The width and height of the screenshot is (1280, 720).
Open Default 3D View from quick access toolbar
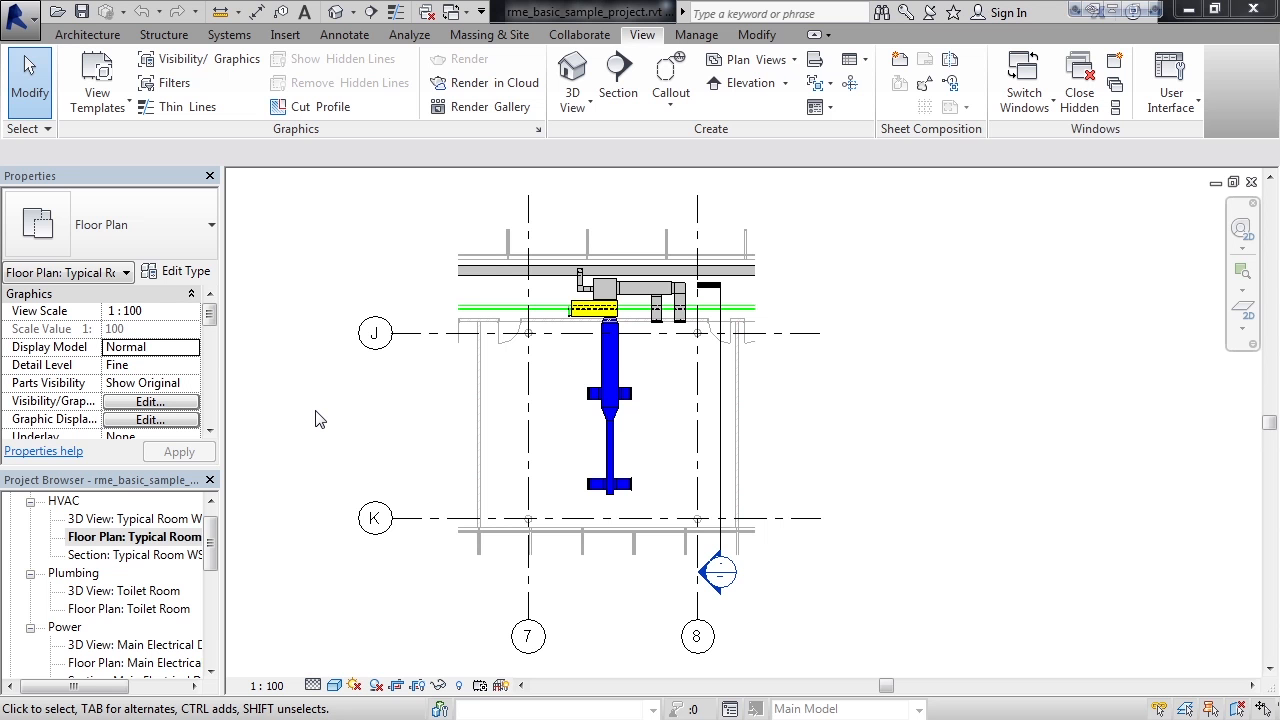coord(336,12)
